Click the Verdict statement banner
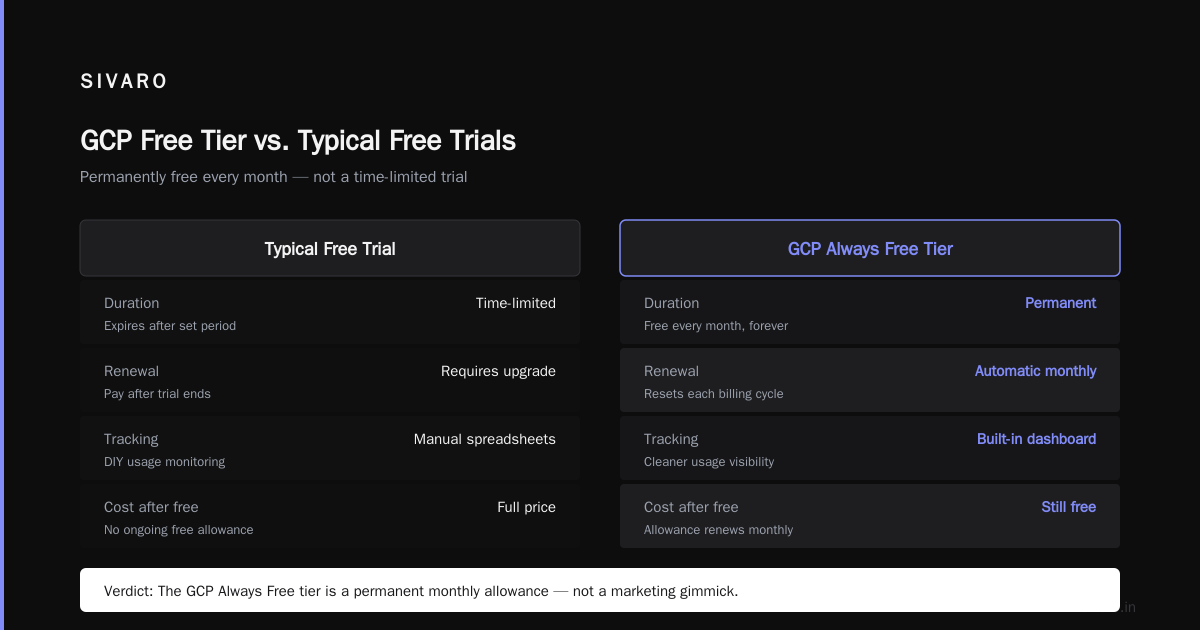The image size is (1200, 630). [600, 590]
